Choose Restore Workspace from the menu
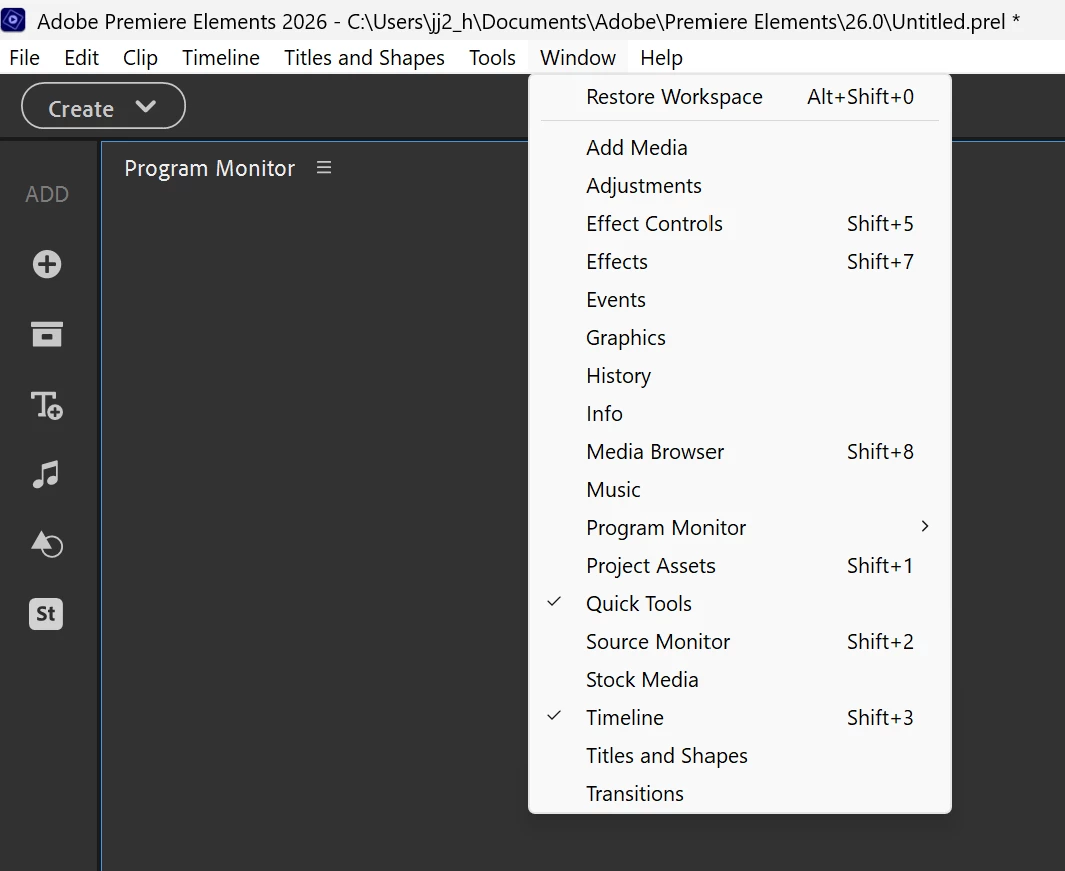This screenshot has width=1065, height=871. 740,96
